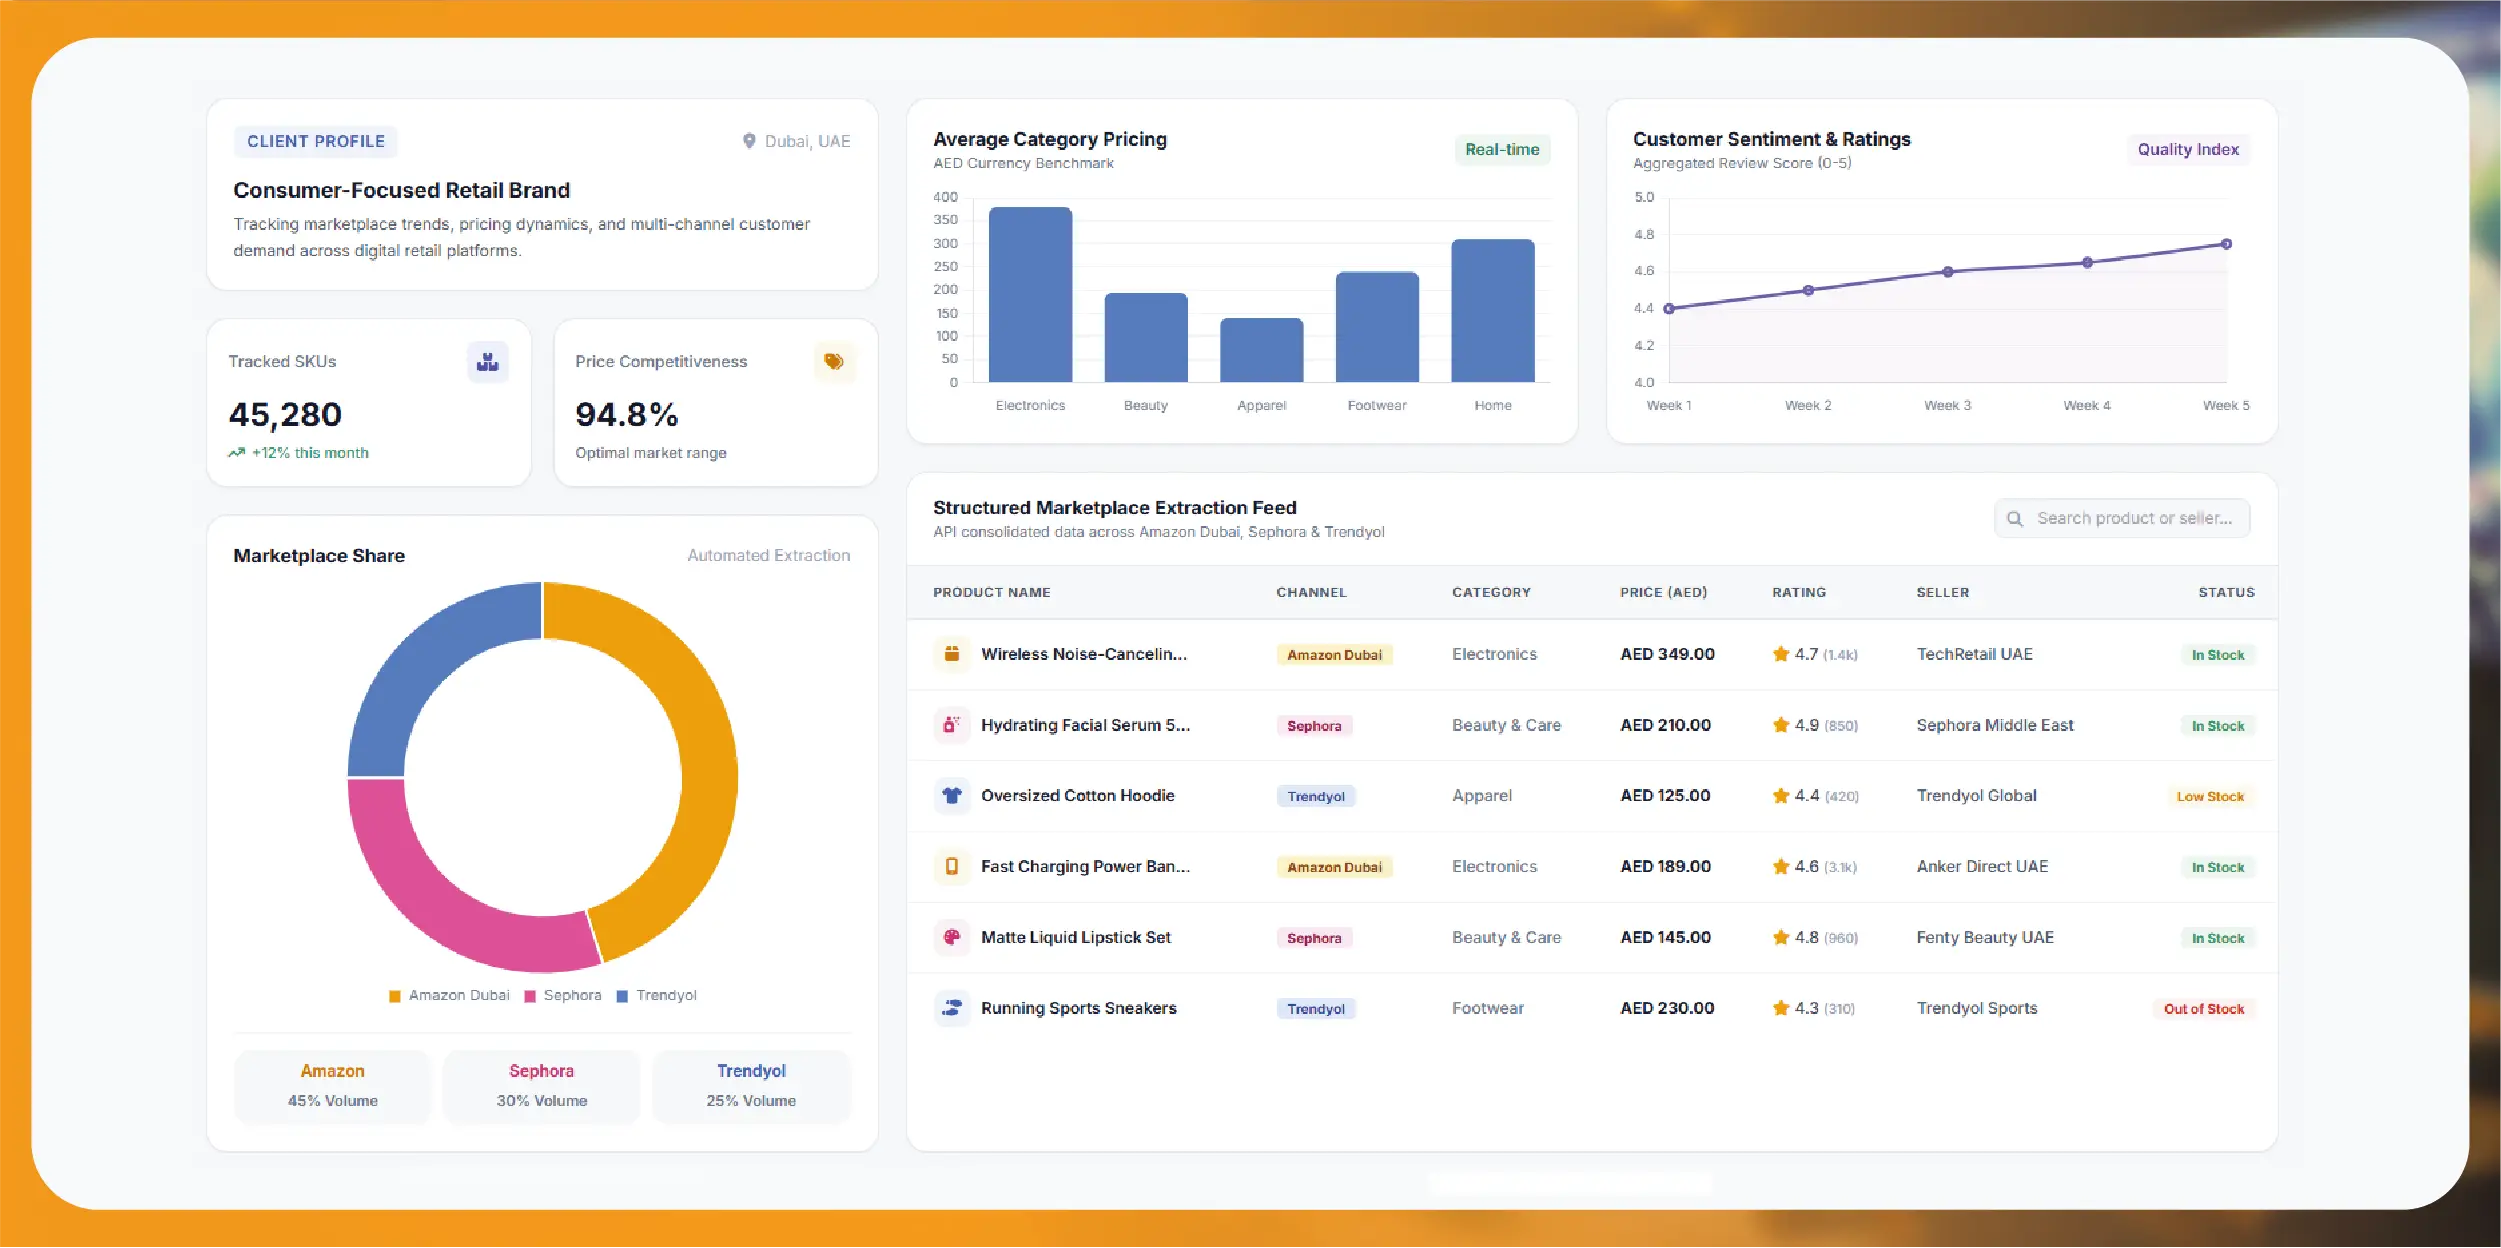Image resolution: width=2501 pixels, height=1248 pixels.
Task: Focus the Search product or seller field
Action: [x=2122, y=519]
